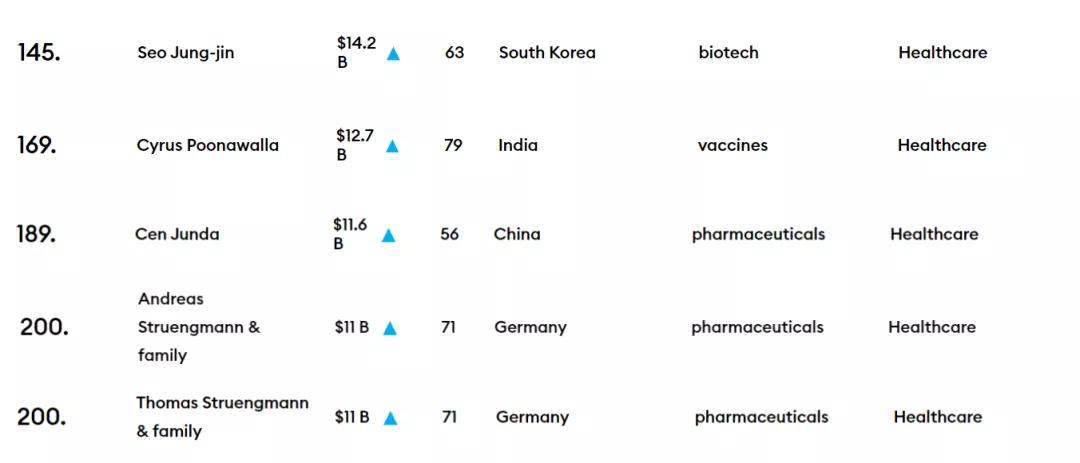Click the up arrow in Andreas Struengmann's row
Image resolution: width=1080 pixels, height=463 pixels.
(390, 328)
